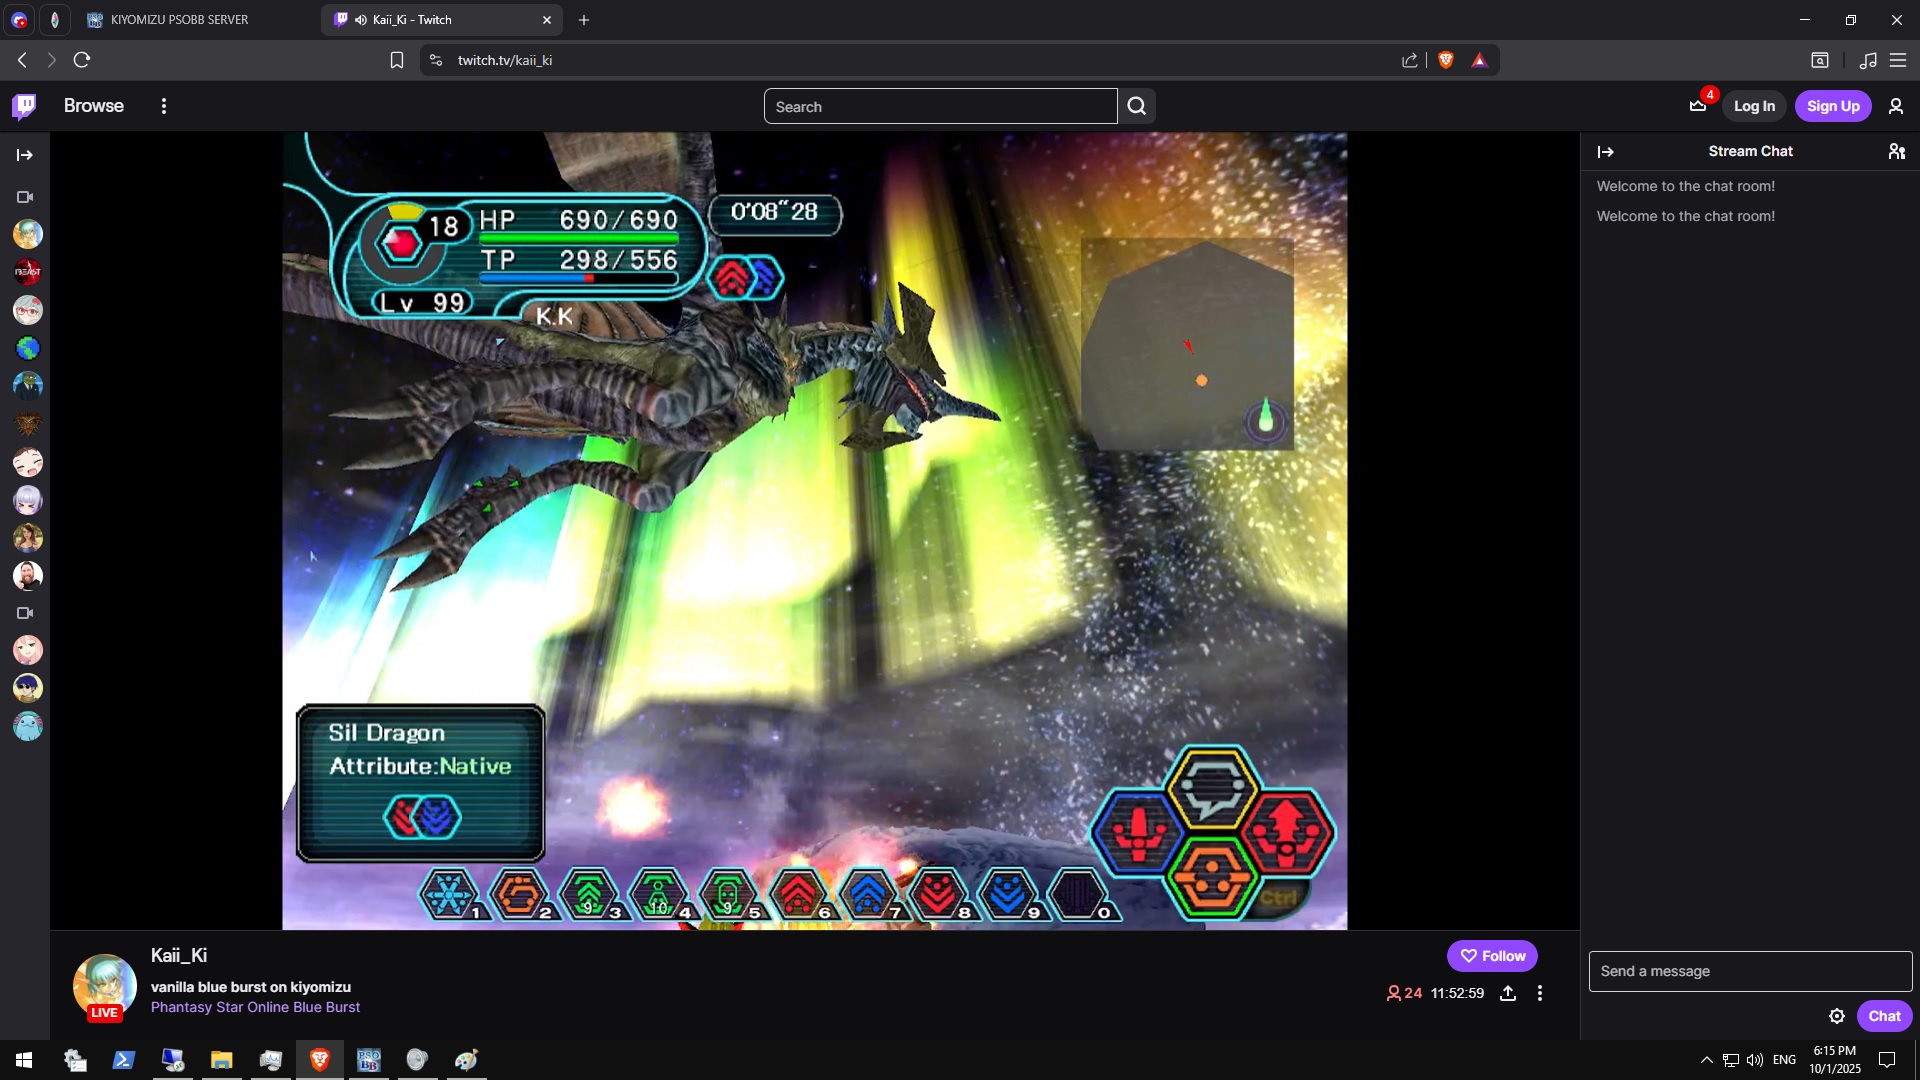The height and width of the screenshot is (1080, 1920).
Task: Open the more options menu beside Browse
Action: pos(164,106)
